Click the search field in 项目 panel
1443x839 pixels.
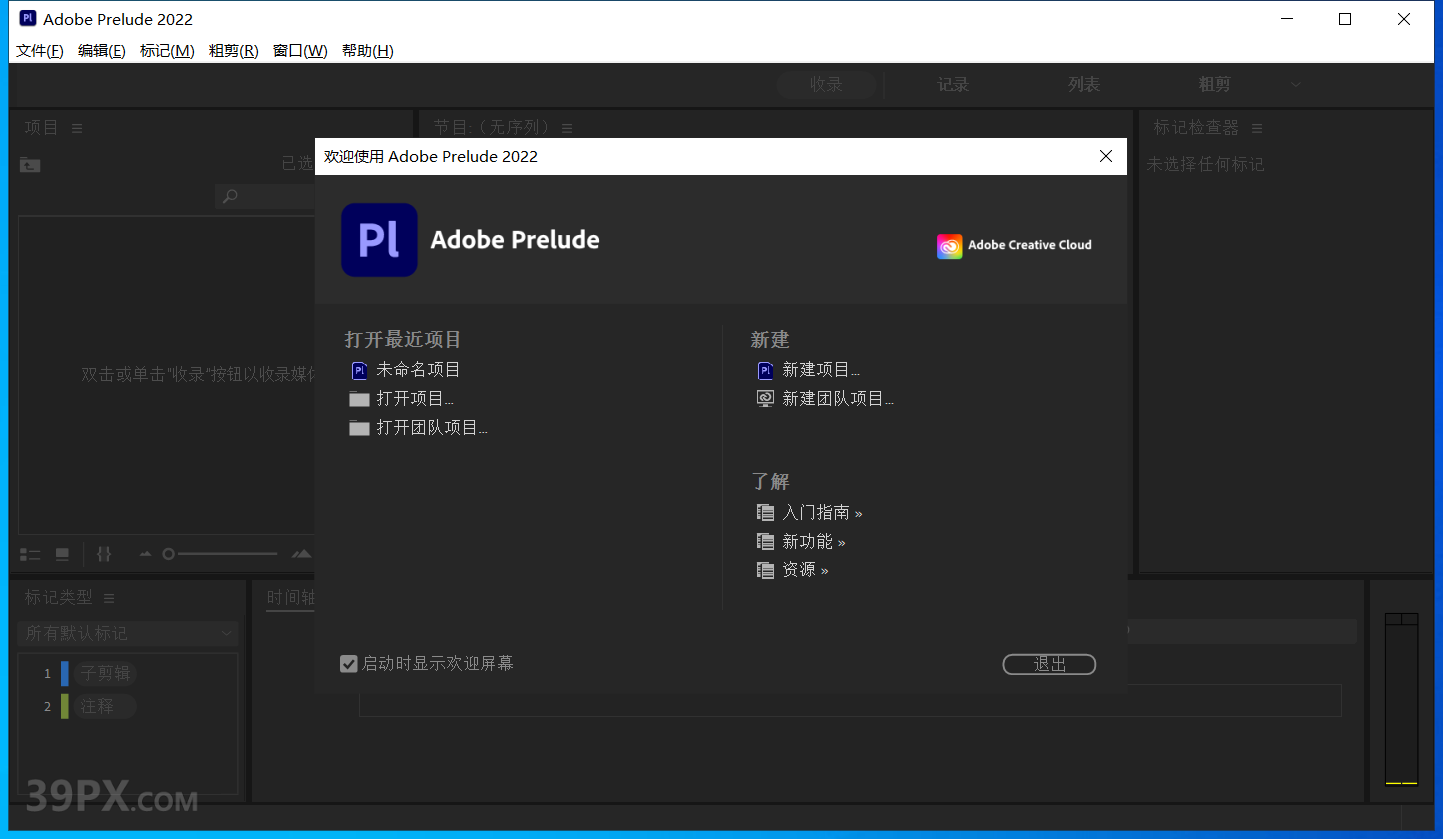point(266,196)
